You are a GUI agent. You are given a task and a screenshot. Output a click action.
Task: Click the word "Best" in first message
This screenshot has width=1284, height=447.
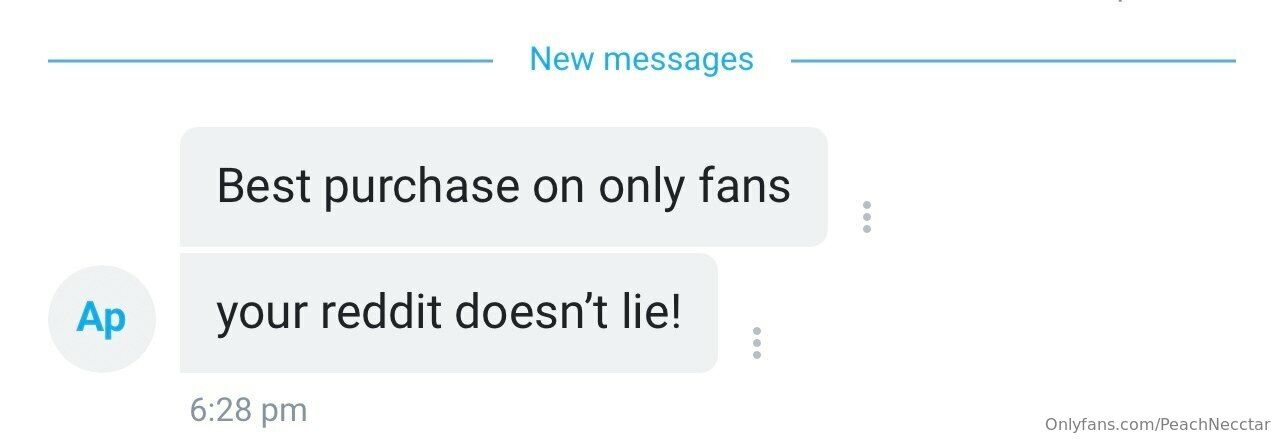263,186
